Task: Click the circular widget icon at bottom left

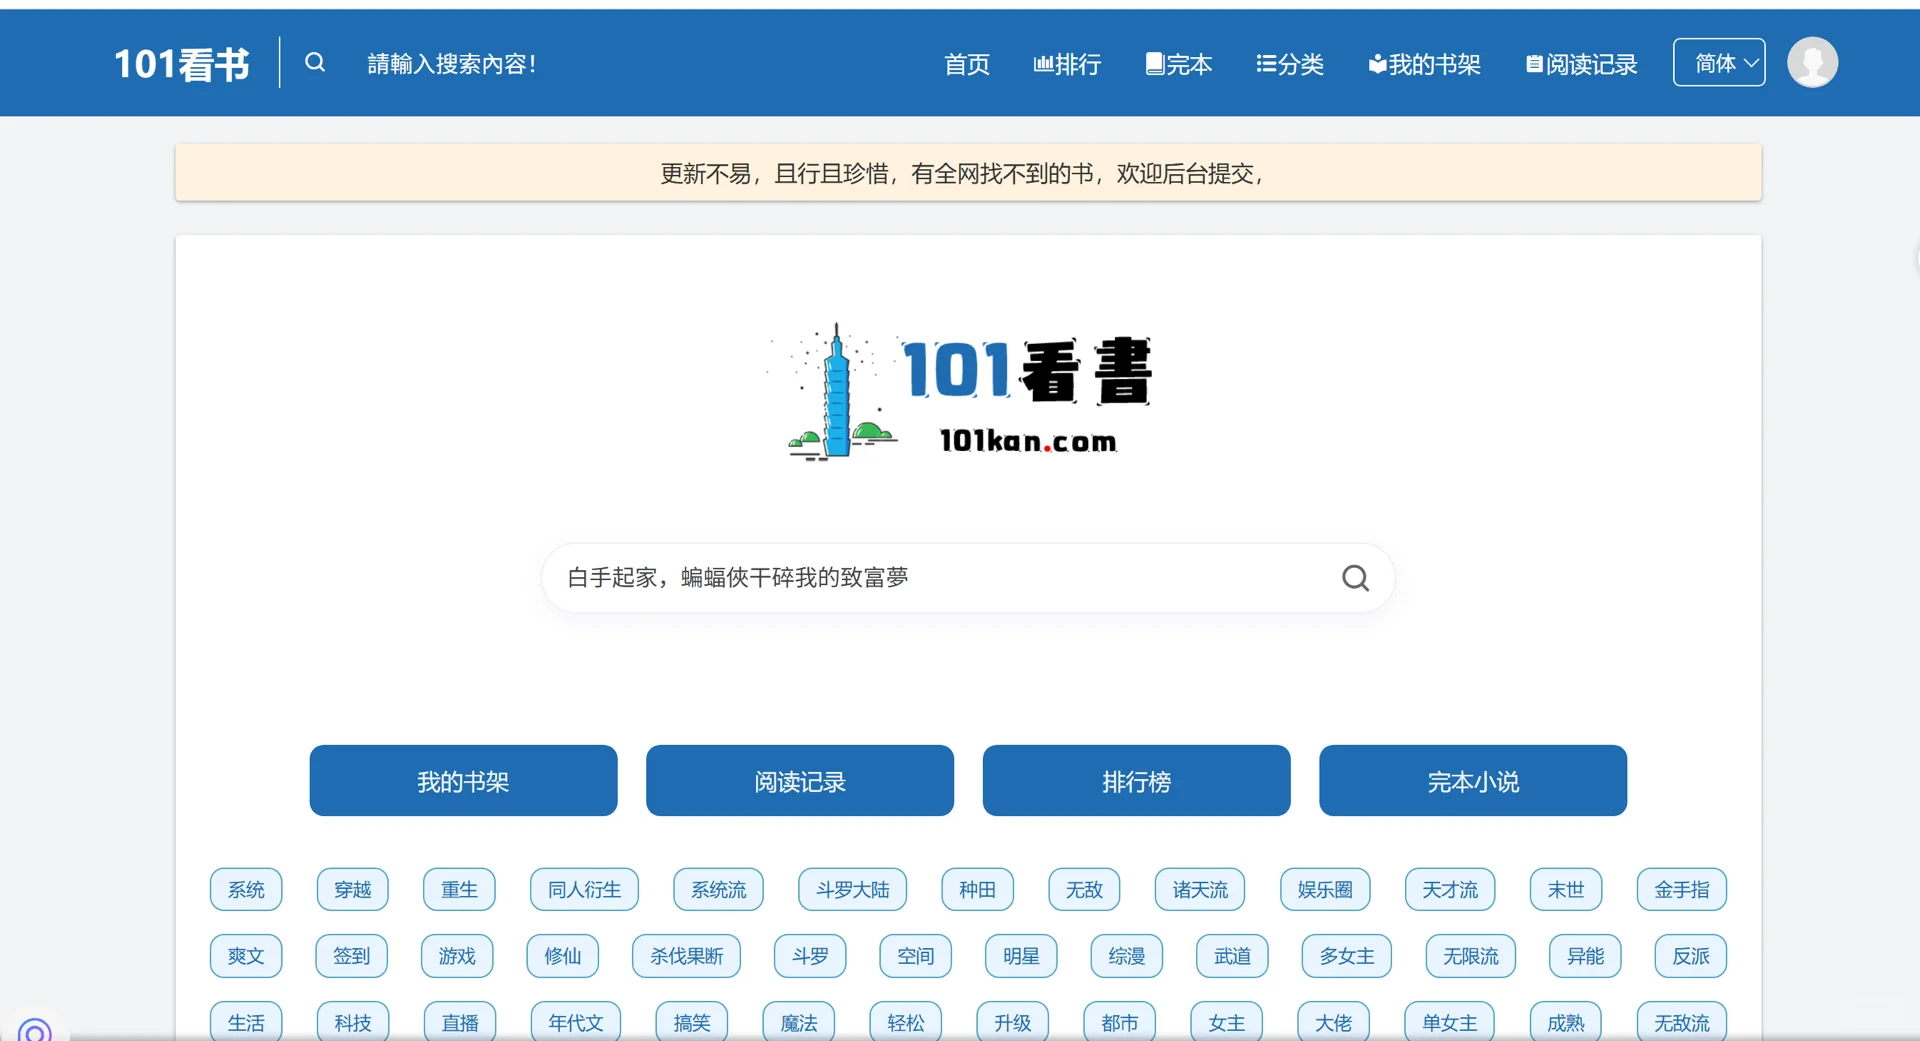Action: (x=35, y=1030)
